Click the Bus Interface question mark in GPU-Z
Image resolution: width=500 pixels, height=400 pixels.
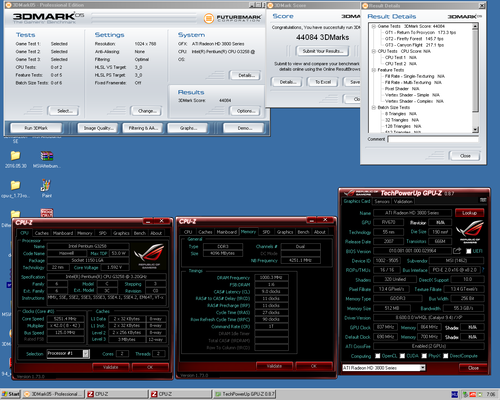point(483,270)
